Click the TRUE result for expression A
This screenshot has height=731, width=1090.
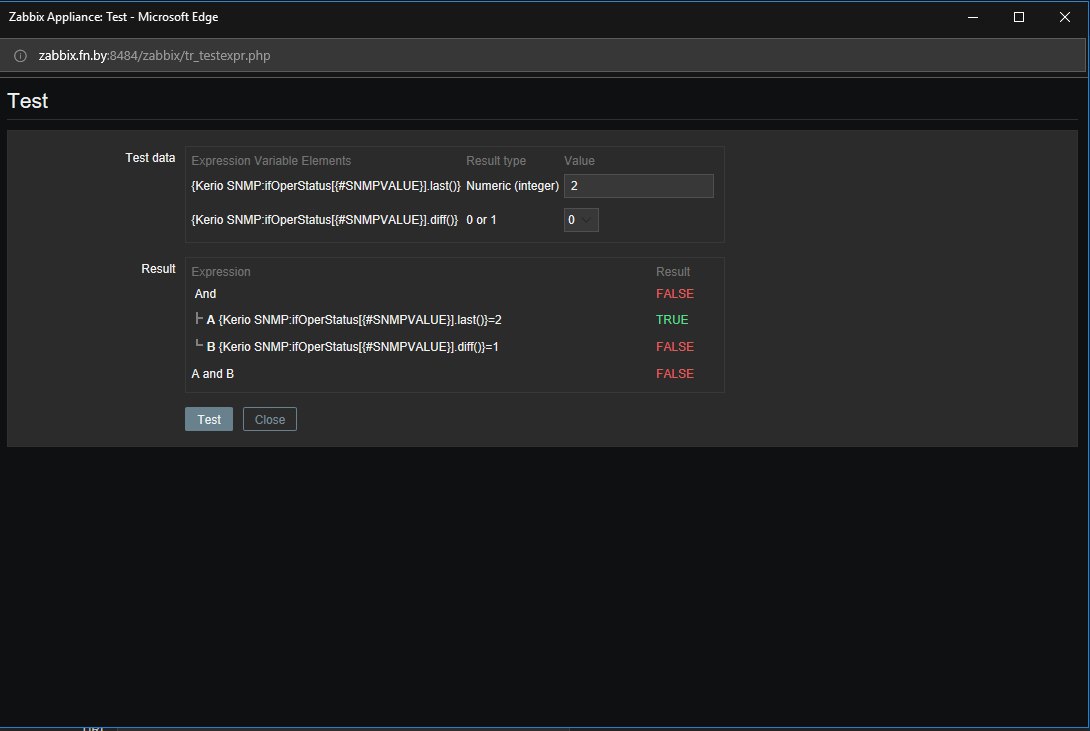tap(672, 320)
